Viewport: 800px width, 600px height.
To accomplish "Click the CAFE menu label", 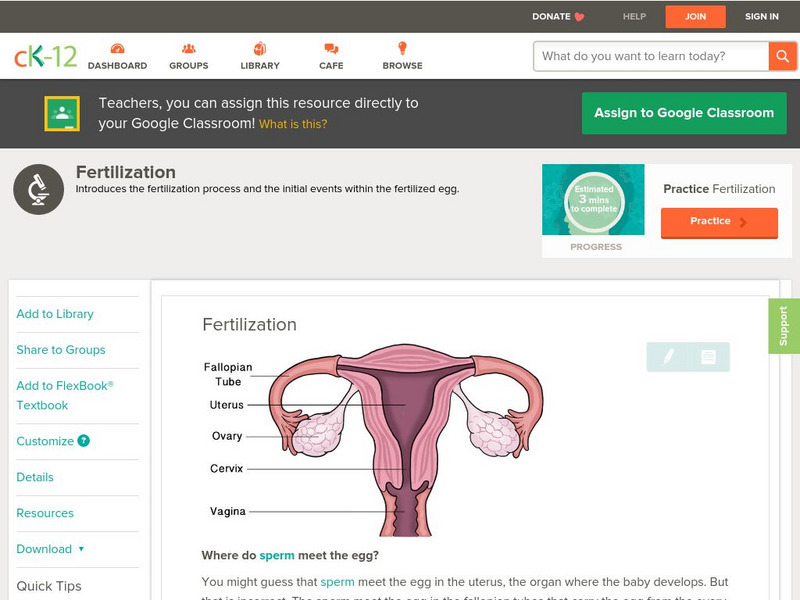I will pyautogui.click(x=331, y=66).
